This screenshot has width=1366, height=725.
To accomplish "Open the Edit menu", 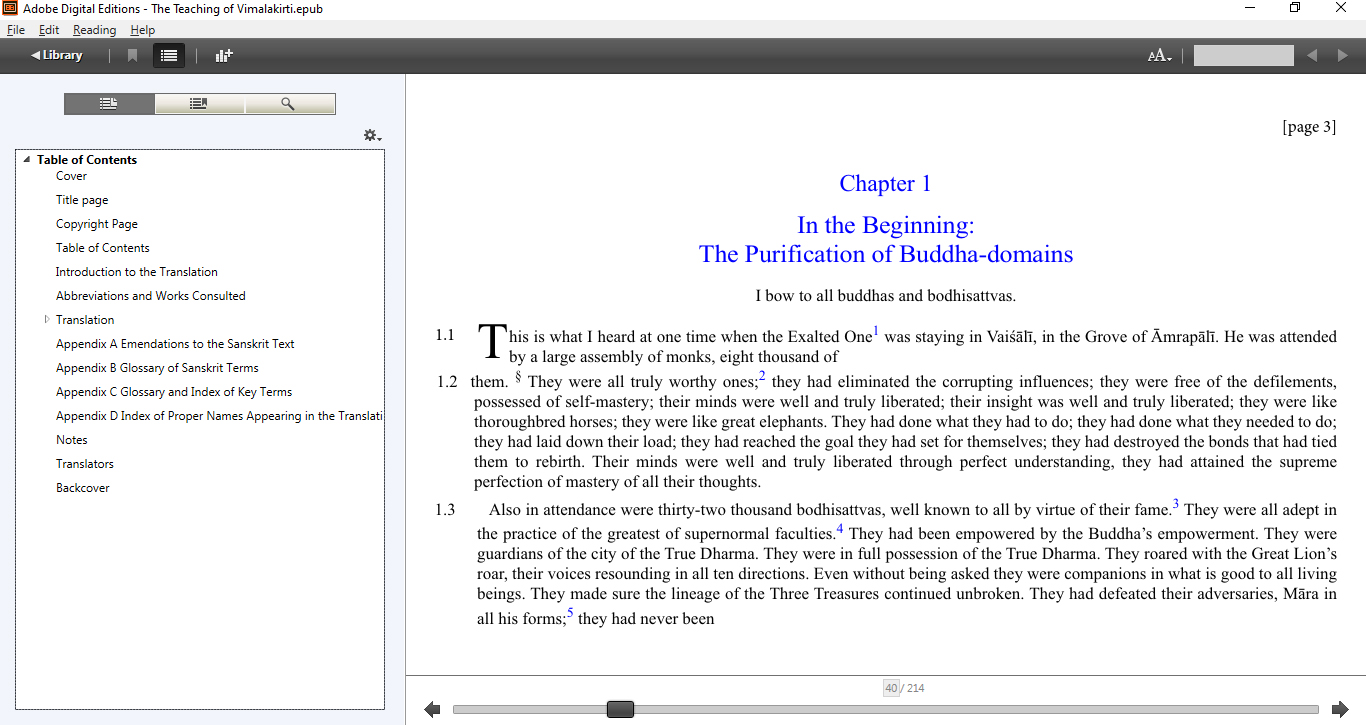I will (x=49, y=30).
